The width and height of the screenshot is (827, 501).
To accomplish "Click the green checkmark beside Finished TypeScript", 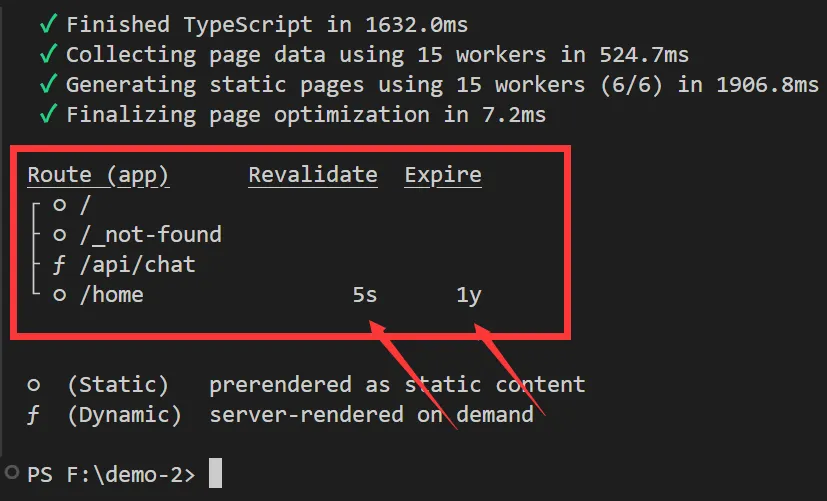I will click(x=46, y=23).
